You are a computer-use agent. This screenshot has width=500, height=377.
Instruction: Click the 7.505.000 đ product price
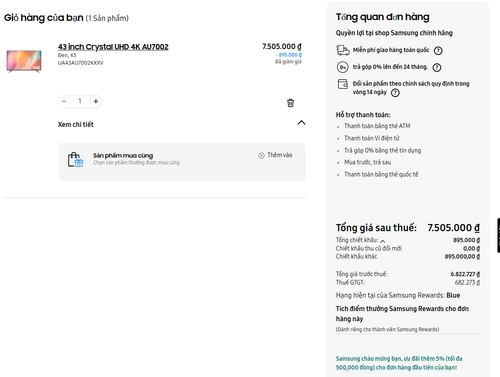(x=282, y=46)
